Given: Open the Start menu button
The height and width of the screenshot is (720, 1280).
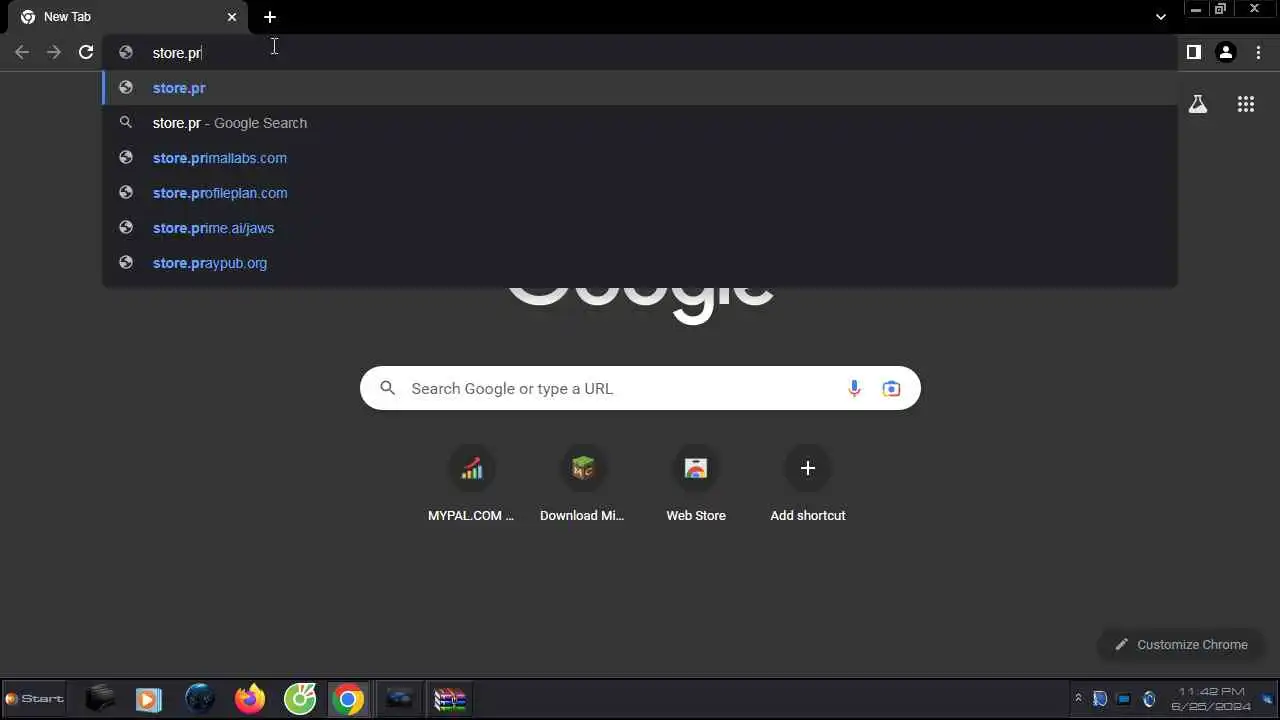Looking at the screenshot, I should point(35,699).
